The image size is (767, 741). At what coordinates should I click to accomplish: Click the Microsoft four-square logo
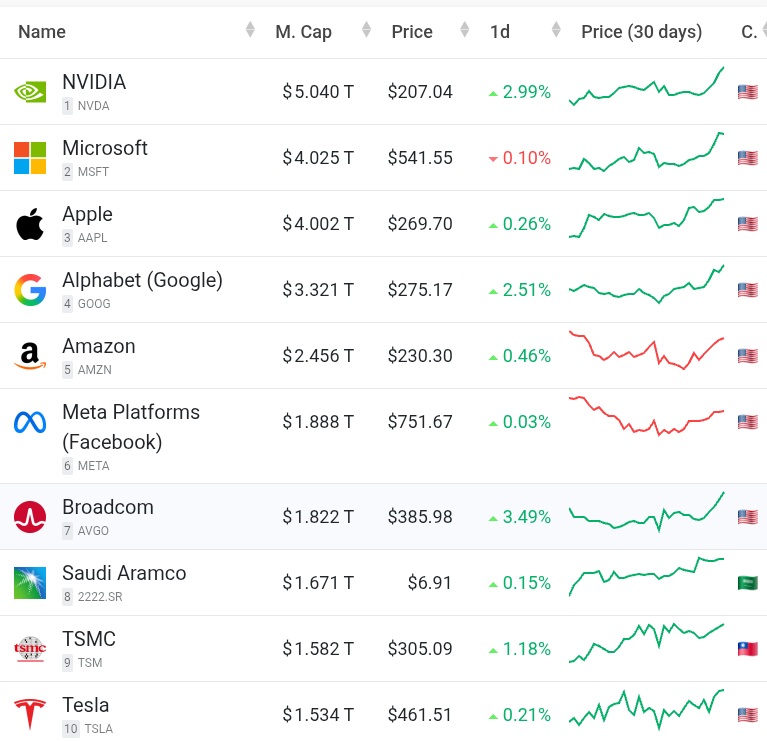30,158
